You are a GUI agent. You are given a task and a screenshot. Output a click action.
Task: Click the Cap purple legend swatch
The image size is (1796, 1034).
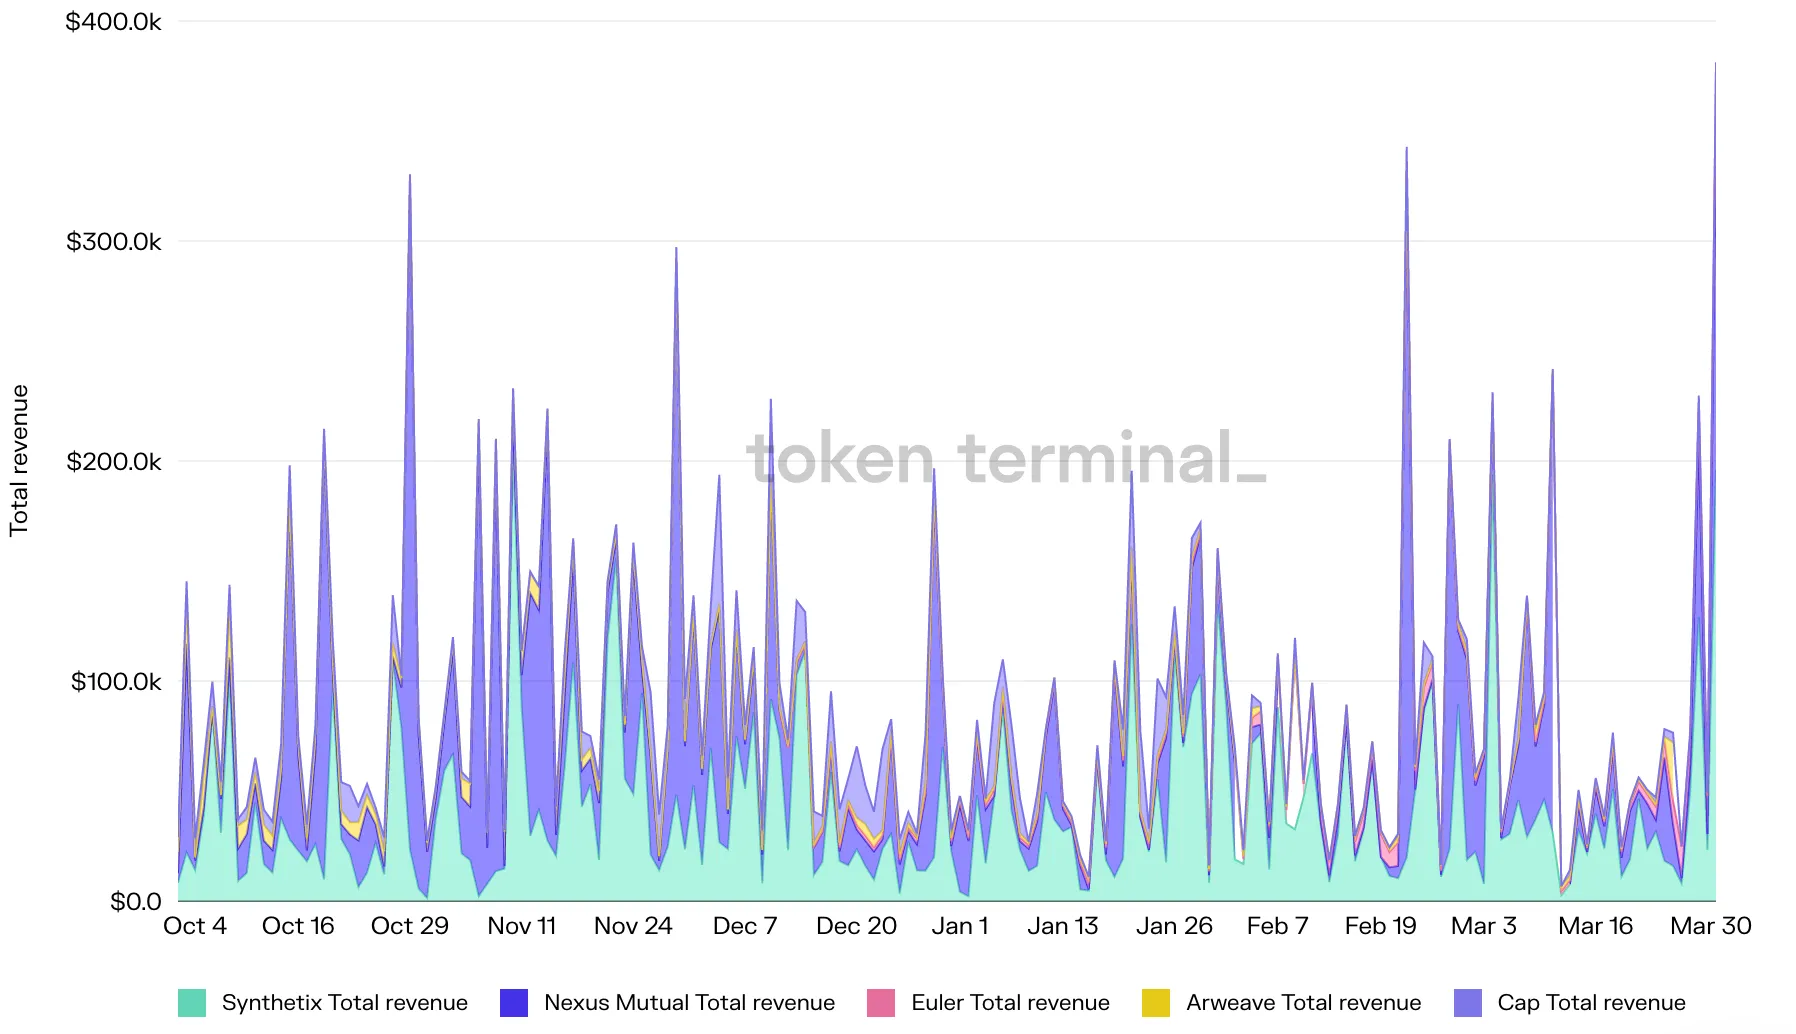1468,1002
